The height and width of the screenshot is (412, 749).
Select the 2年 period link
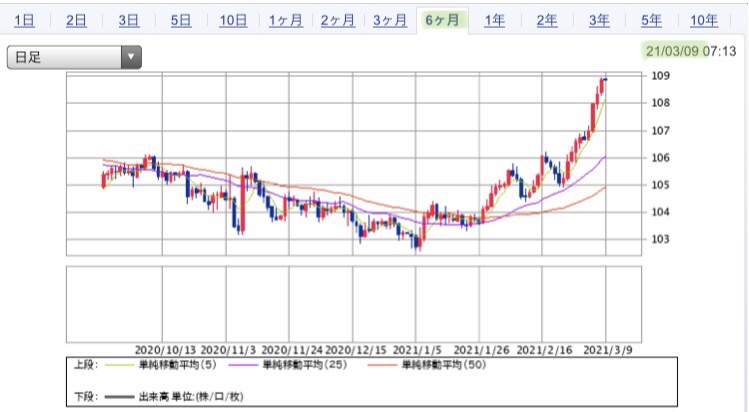click(546, 21)
